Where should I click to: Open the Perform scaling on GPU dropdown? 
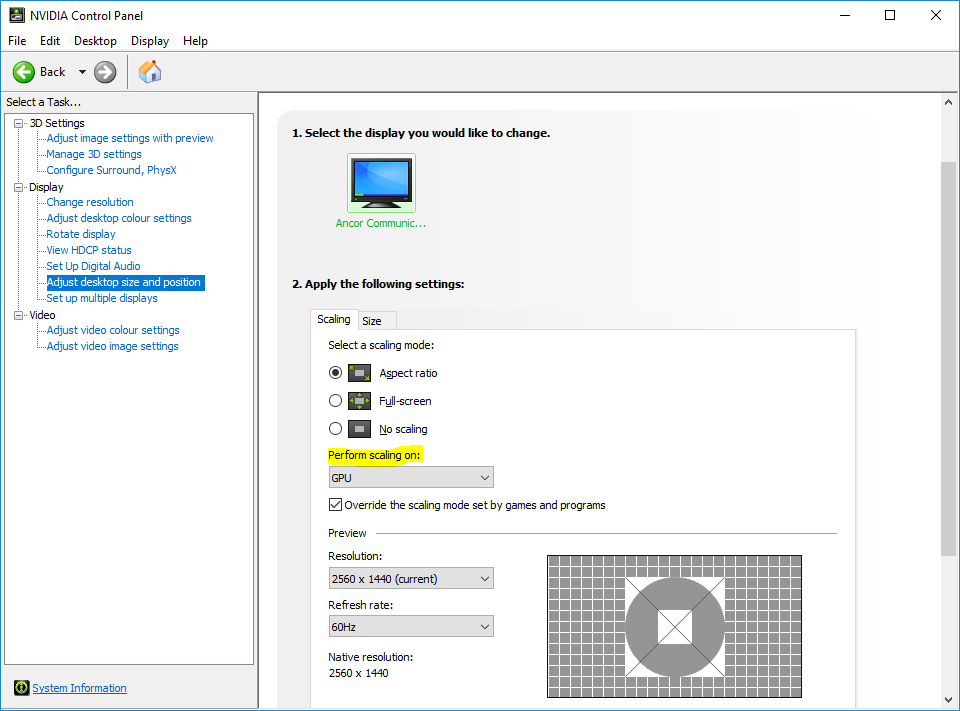tap(411, 478)
